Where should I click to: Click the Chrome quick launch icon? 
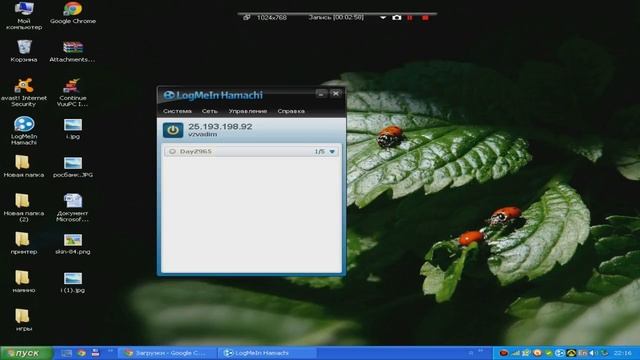pos(81,353)
